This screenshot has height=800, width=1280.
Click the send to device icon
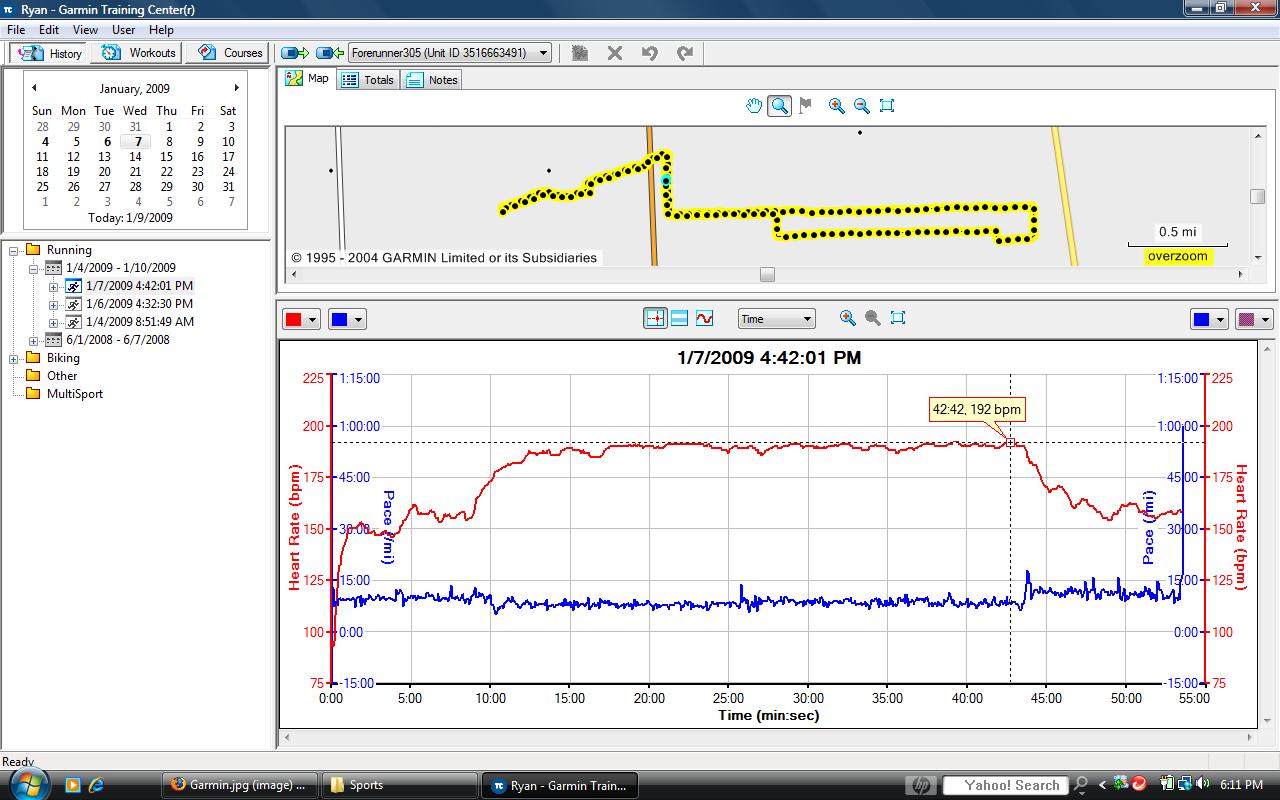(295, 53)
